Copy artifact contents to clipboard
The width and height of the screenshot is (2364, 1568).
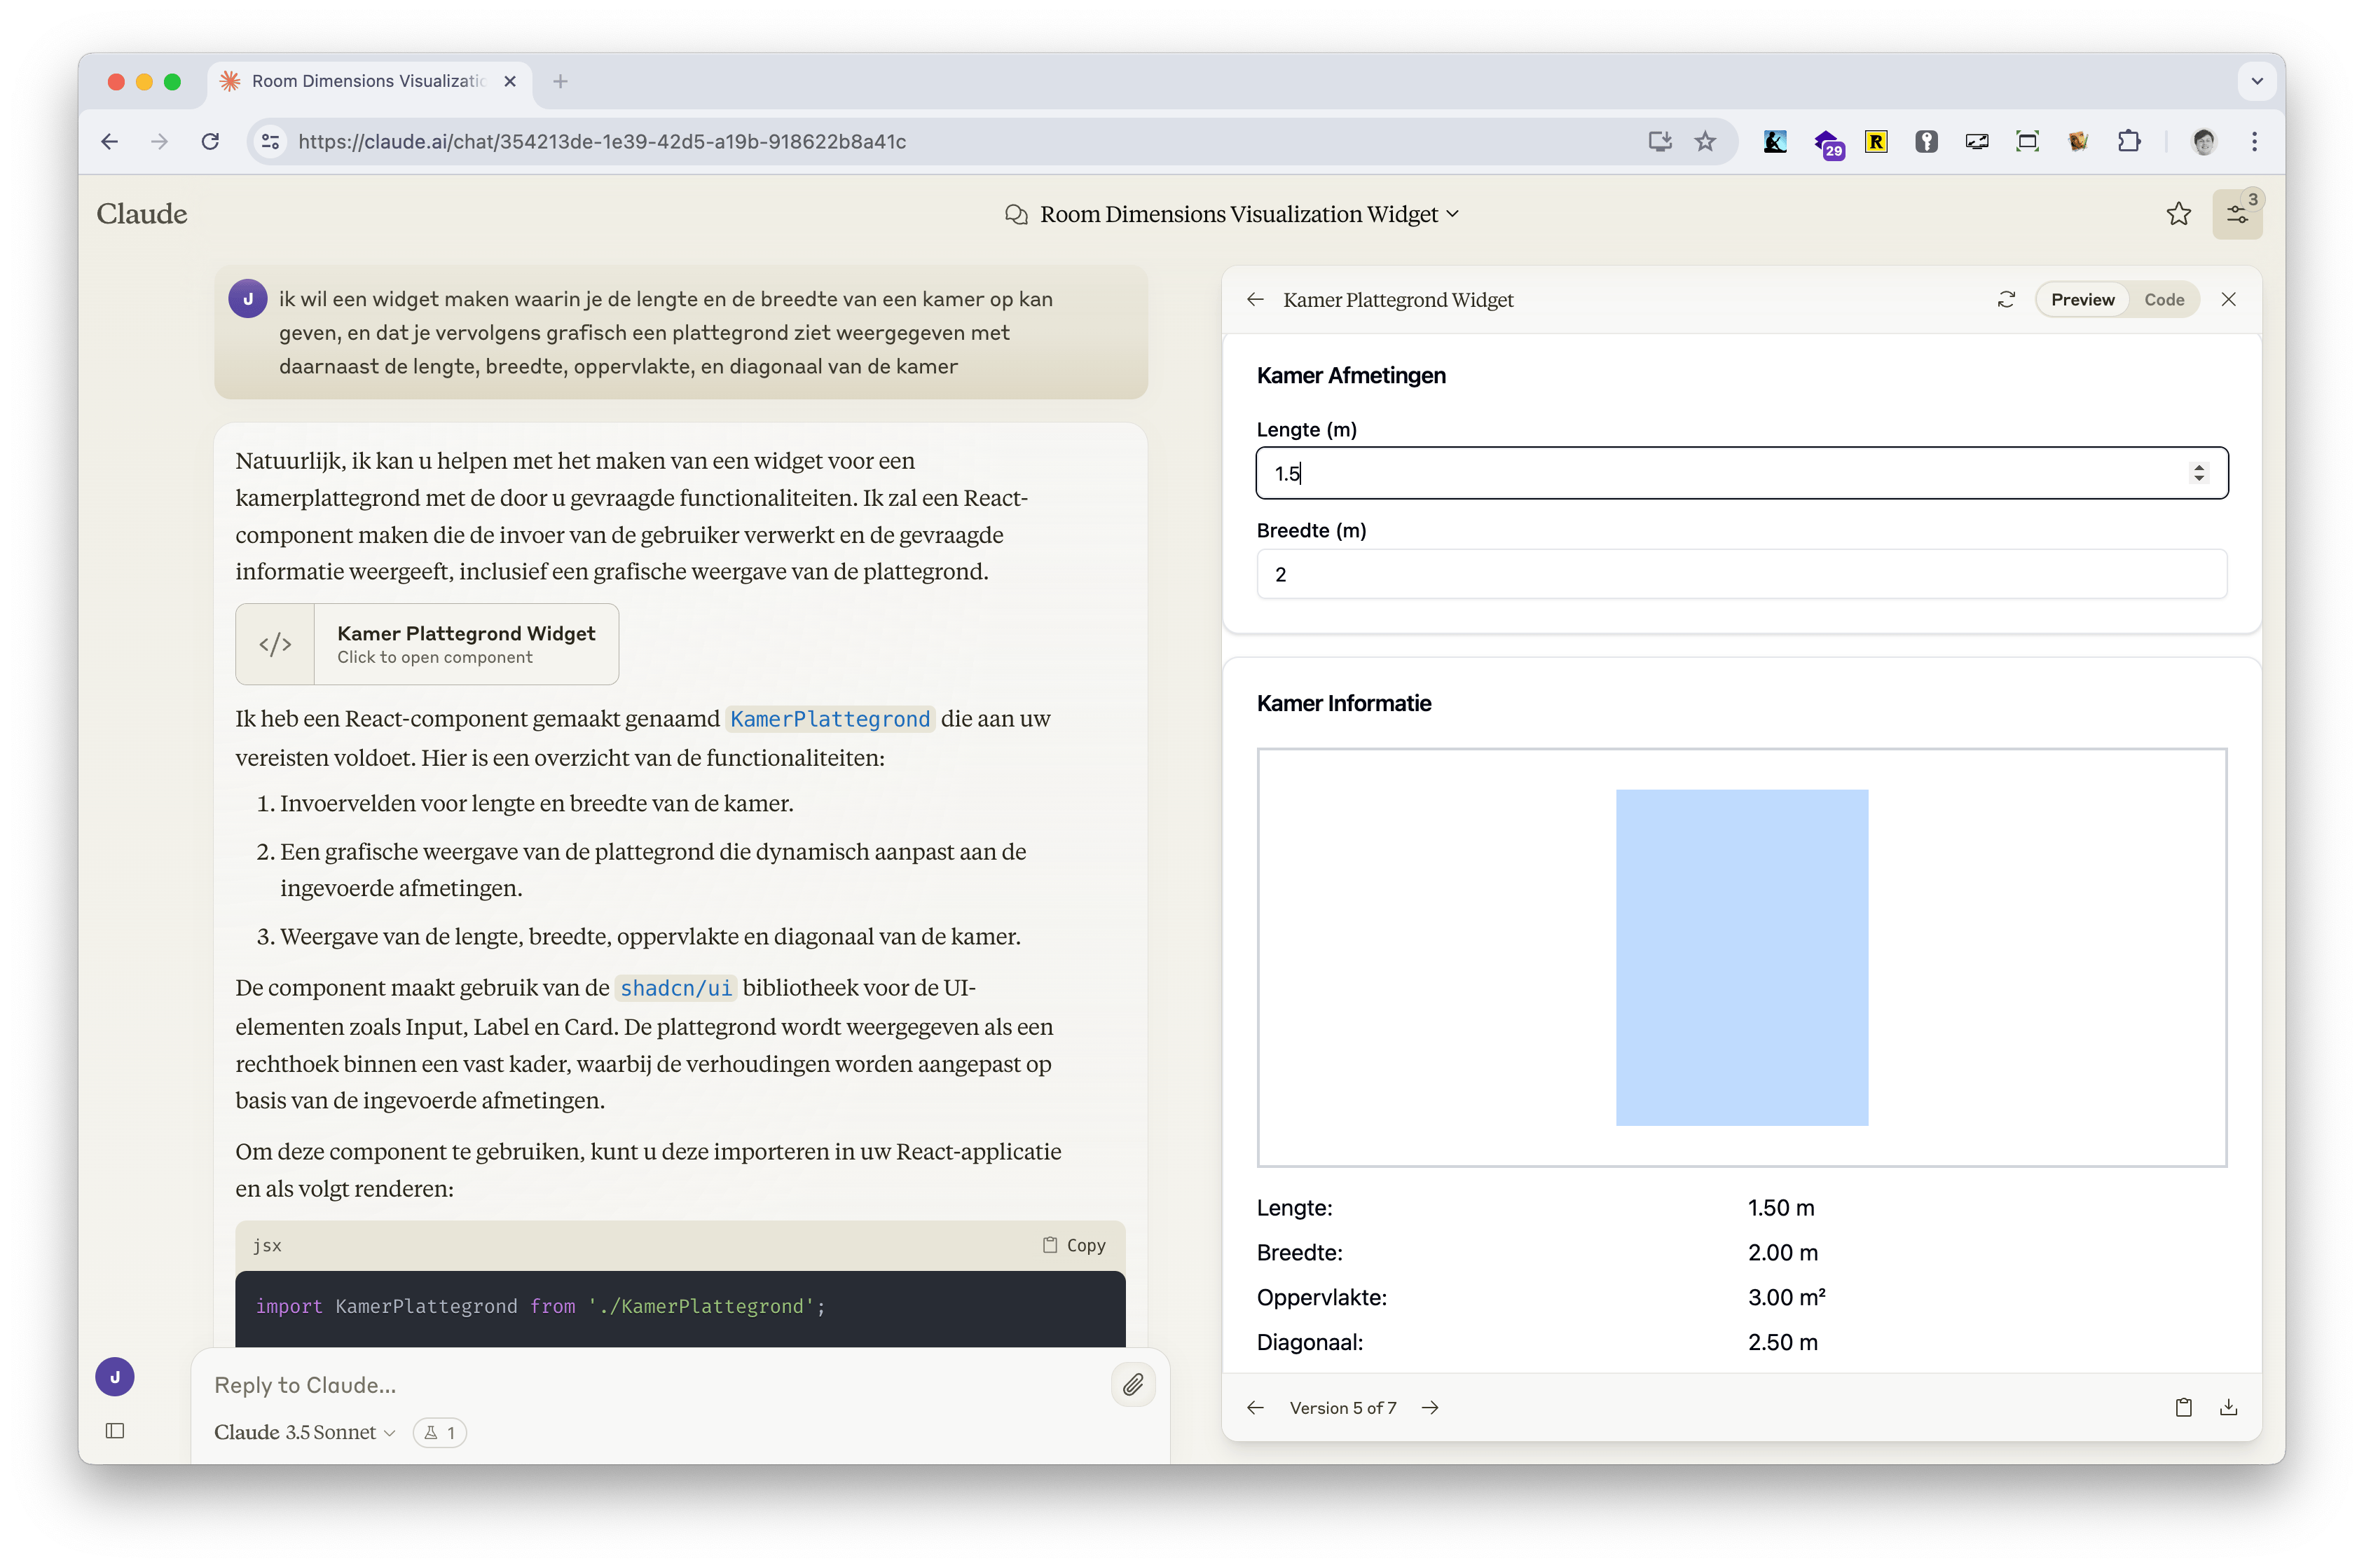coord(2184,1407)
